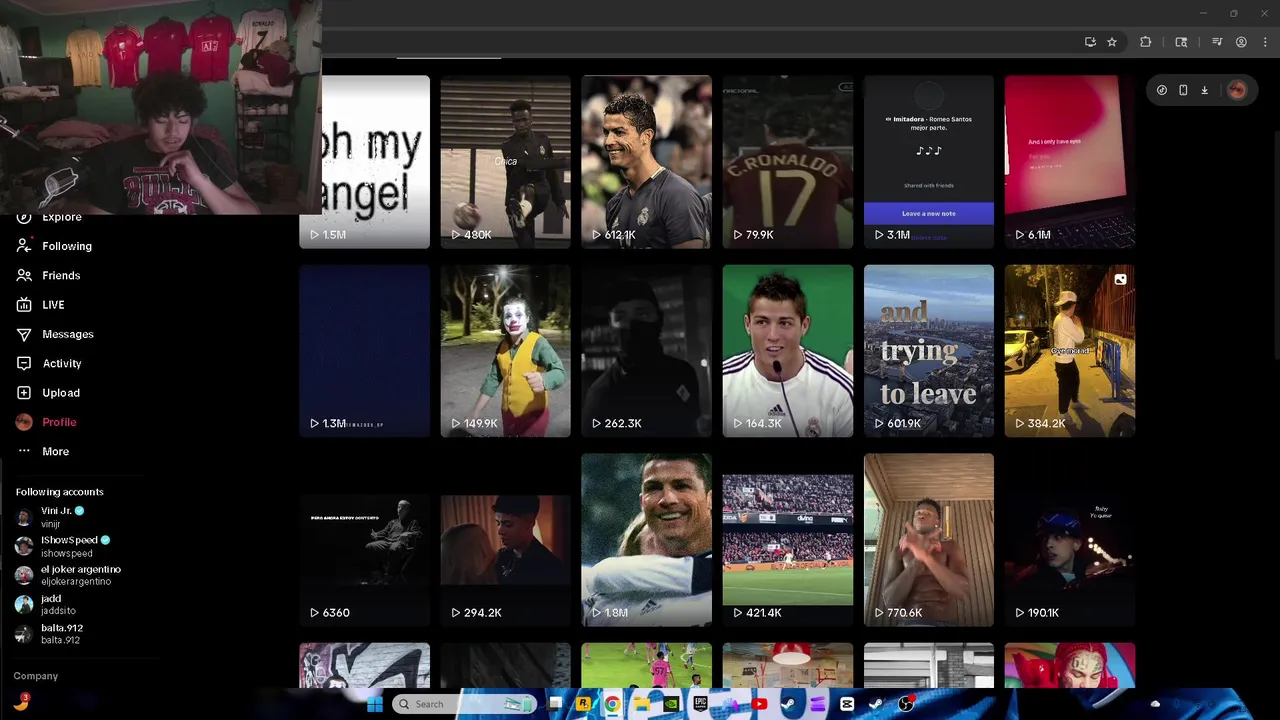
Task: Open the Joker 149.9K views video
Action: (x=506, y=351)
